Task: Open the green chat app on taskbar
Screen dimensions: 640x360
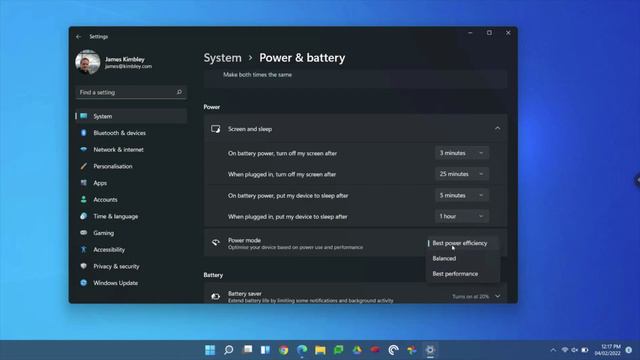Action: tap(339, 350)
